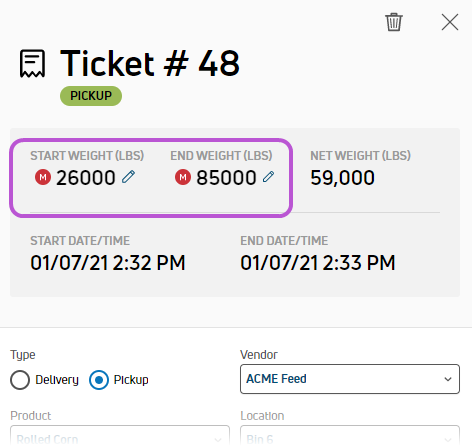Viewport: 472px width, 446px height.
Task: Click the net weight value 59,000
Action: point(342,178)
